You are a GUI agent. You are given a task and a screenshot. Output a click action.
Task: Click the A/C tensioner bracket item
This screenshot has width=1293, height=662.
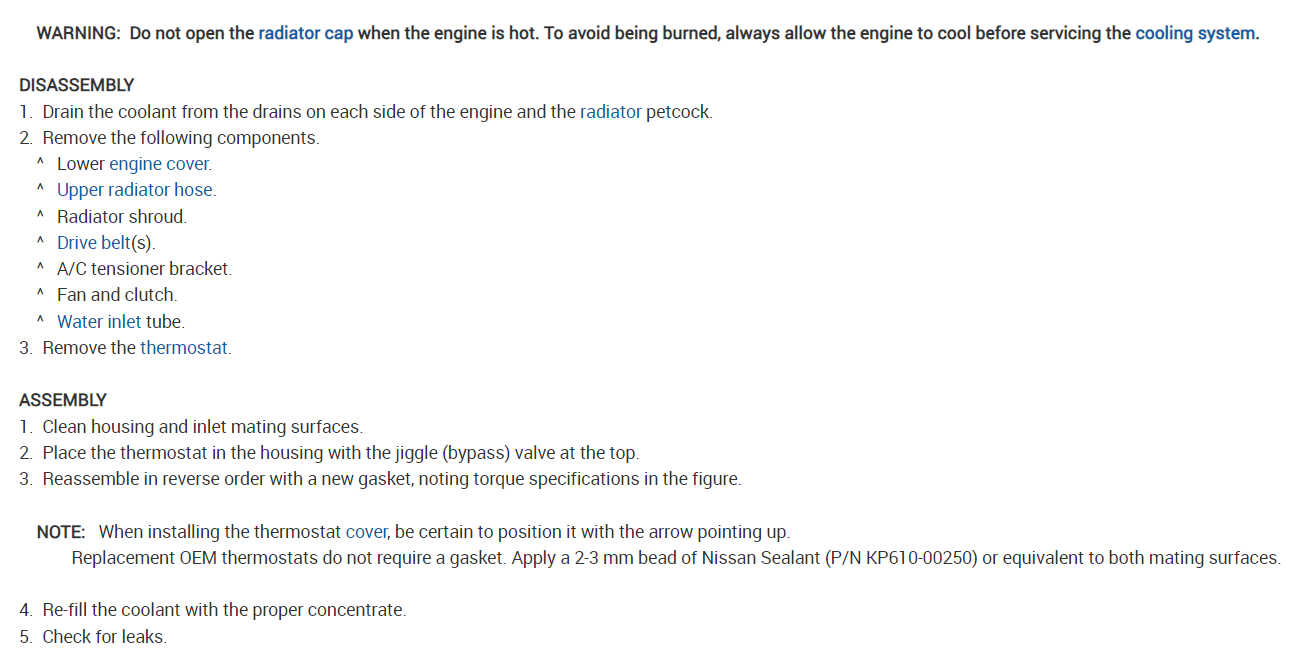coord(143,269)
